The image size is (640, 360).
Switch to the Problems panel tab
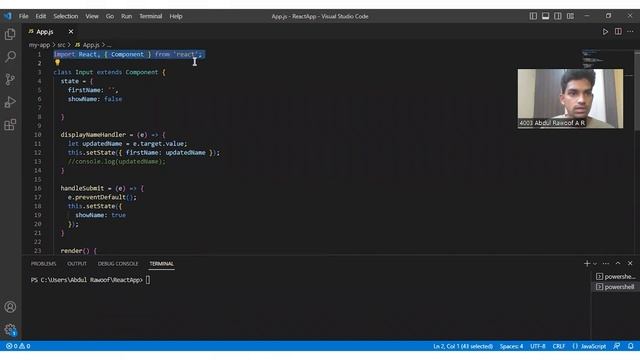43,264
